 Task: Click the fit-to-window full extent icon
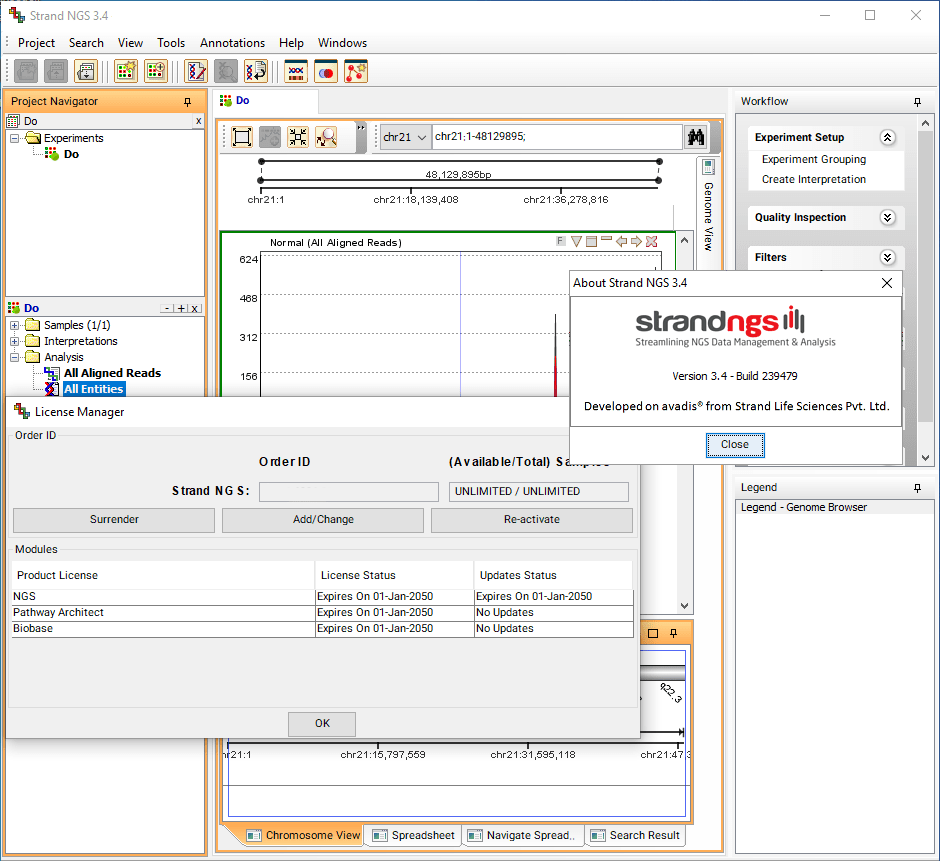point(242,137)
